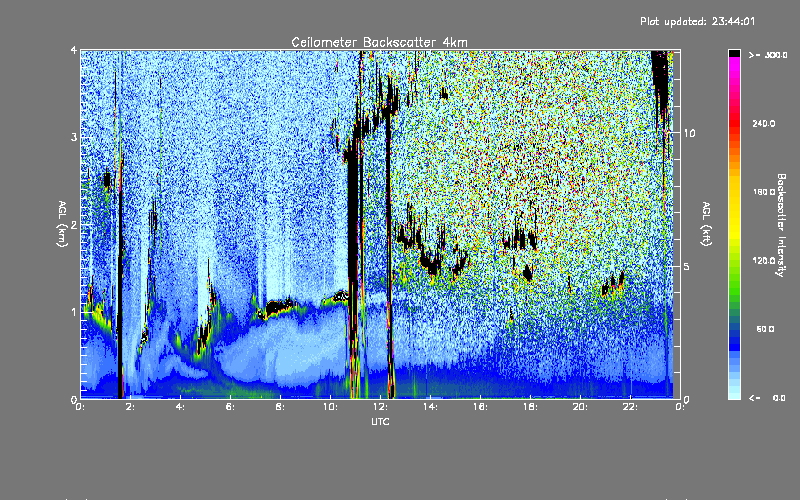800x500 pixels.
Task: Click the '4' km label on left axis
Action: [x=74, y=51]
